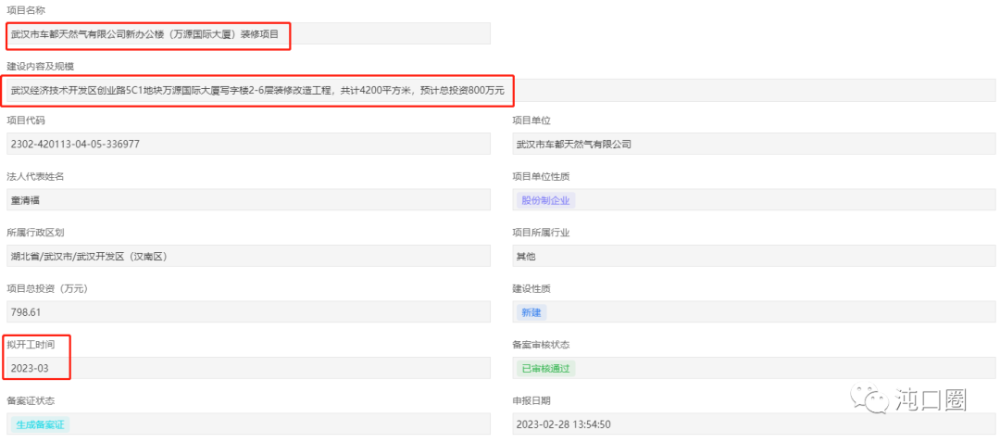Click the 项目所属行业 label
The image size is (1000, 443).
(x=541, y=233)
